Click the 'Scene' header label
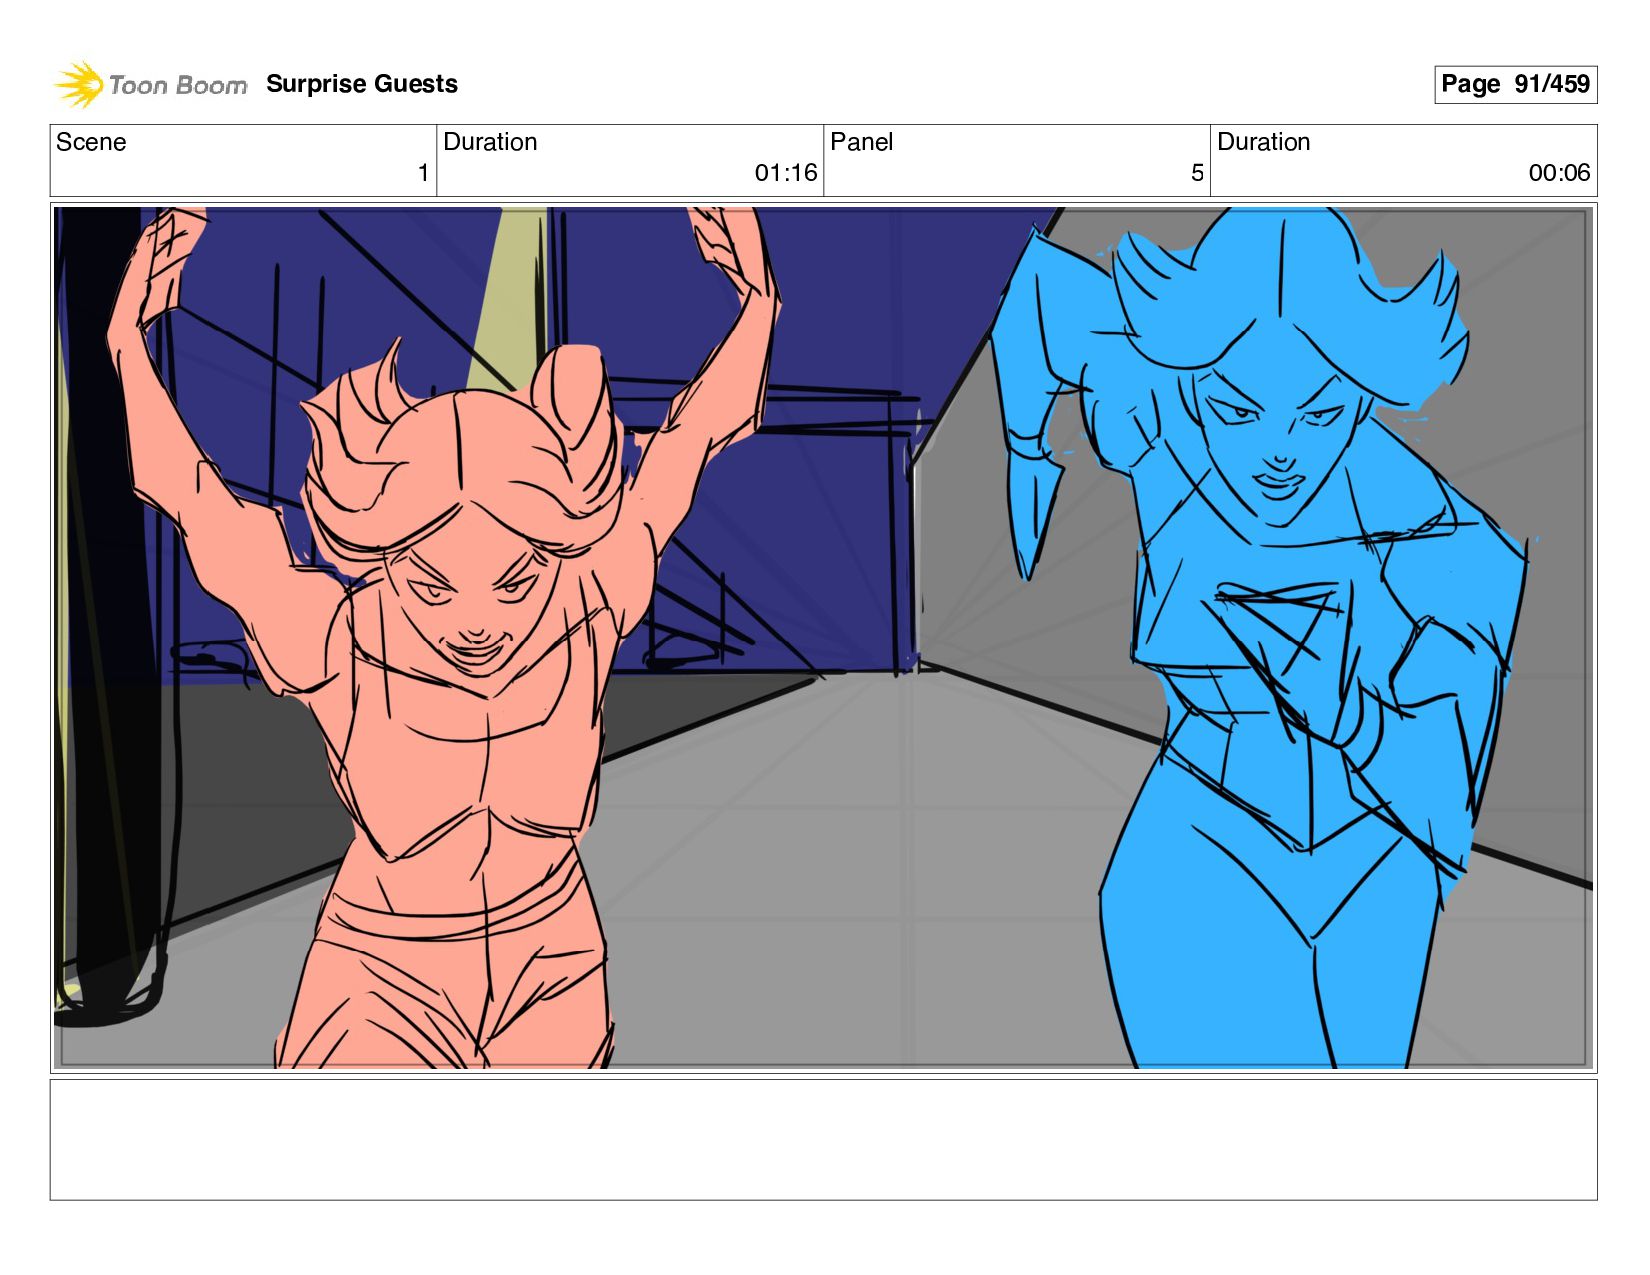The width and height of the screenshot is (1650, 1275). (91, 142)
